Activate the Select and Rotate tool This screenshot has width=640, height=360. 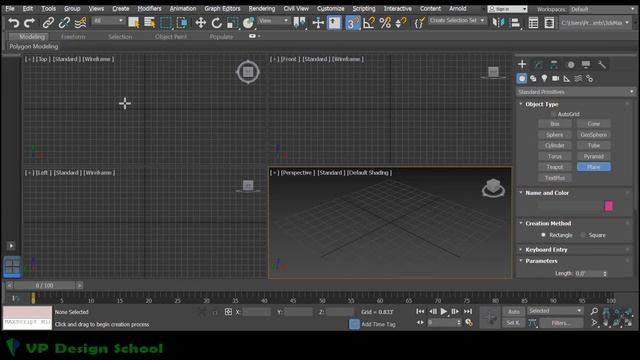pos(216,23)
